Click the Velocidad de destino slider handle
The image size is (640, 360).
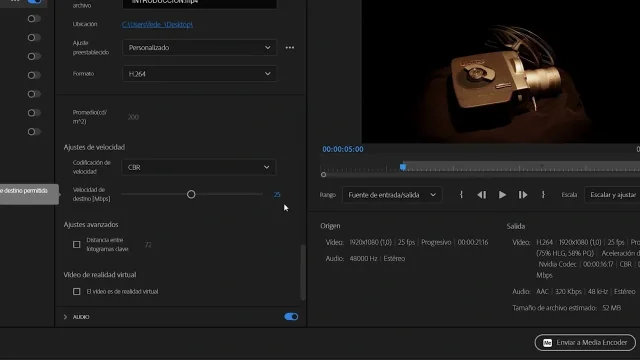coord(191,194)
